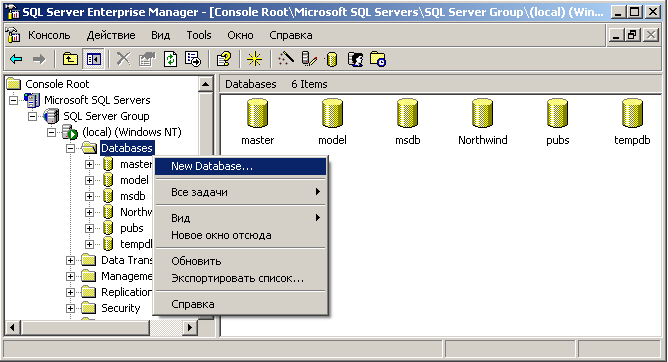Click the Refresh toolbar icon
The image size is (668, 362).
tap(170, 59)
